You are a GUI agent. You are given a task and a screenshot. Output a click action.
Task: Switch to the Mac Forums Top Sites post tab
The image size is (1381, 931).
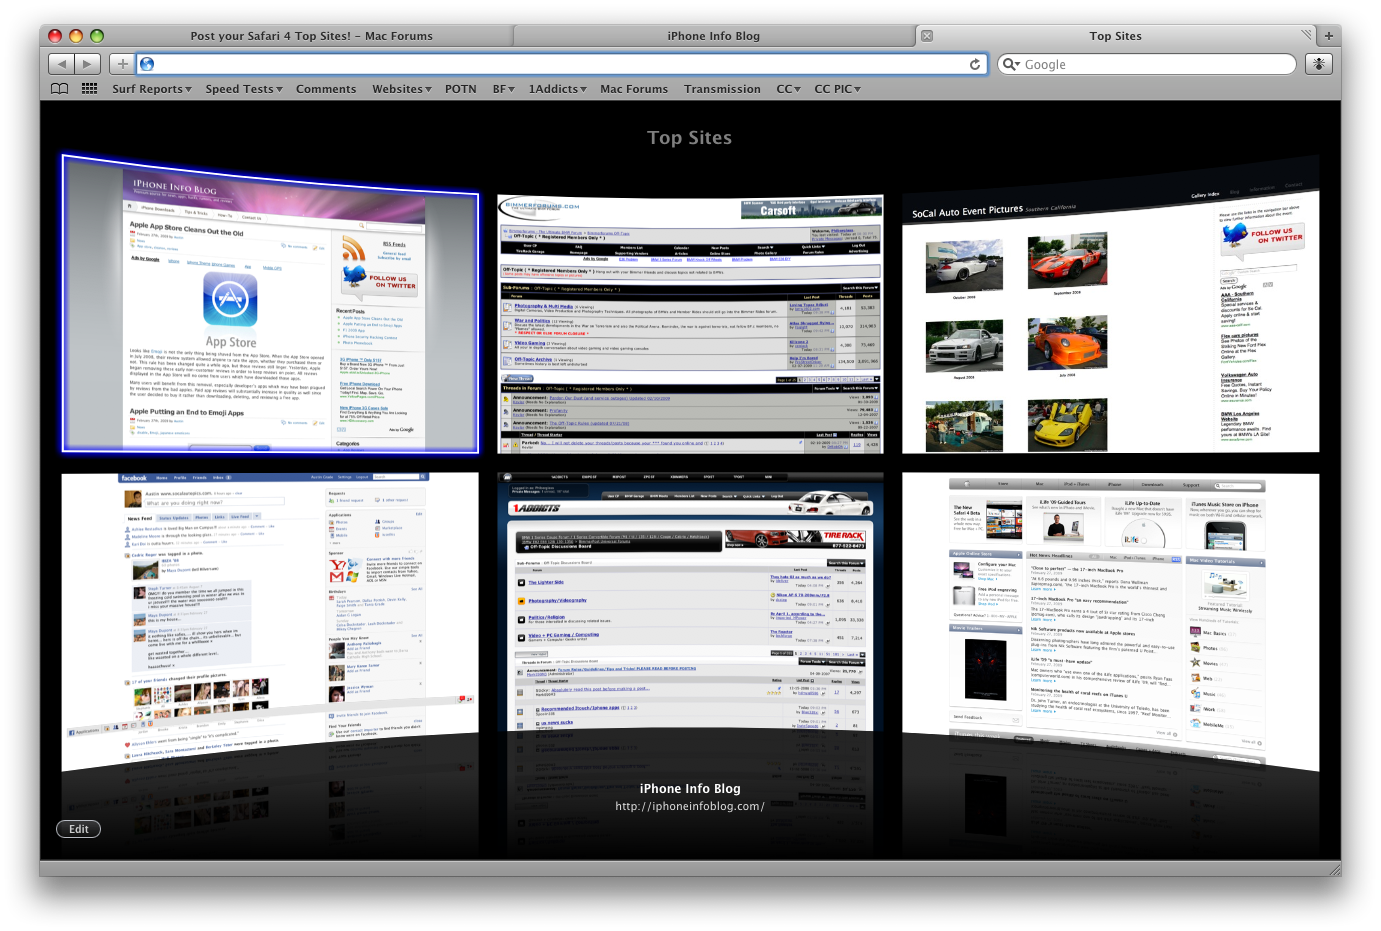coord(312,36)
